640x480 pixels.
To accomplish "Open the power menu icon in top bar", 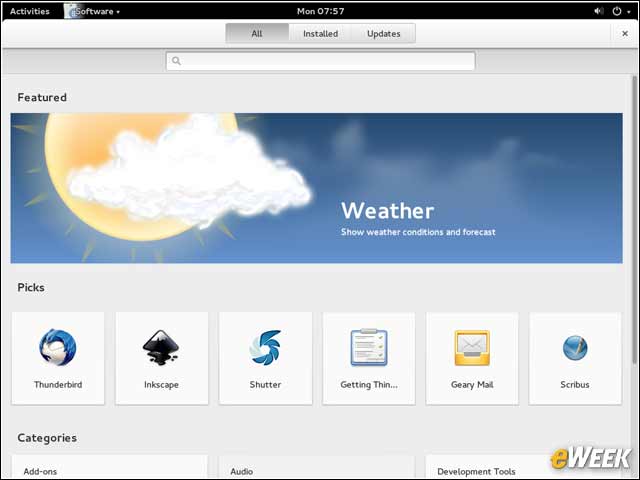I will click(617, 11).
